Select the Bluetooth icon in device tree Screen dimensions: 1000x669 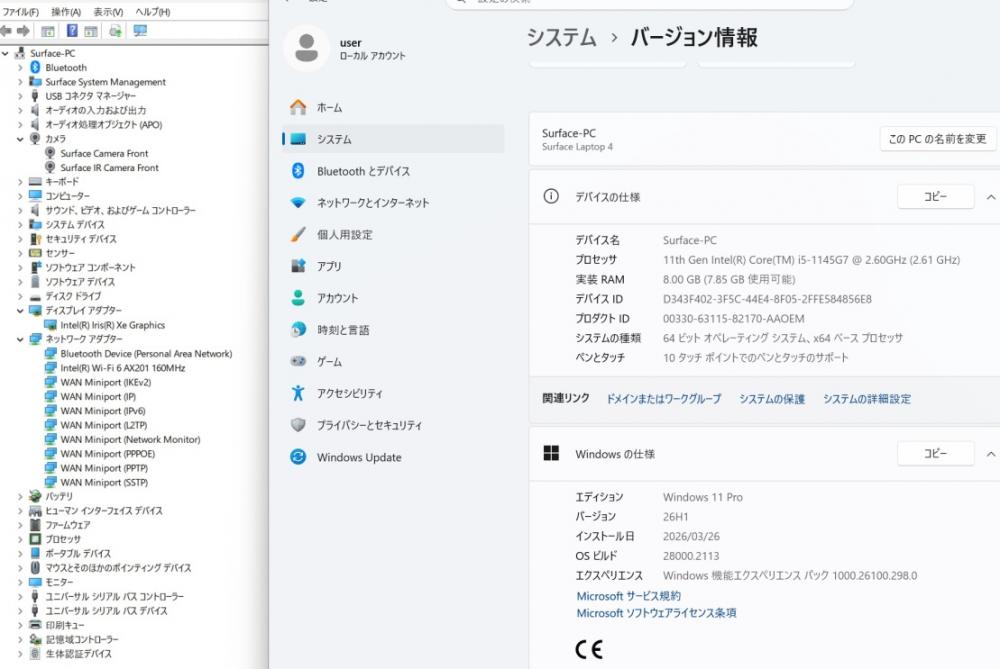[x=35, y=67]
